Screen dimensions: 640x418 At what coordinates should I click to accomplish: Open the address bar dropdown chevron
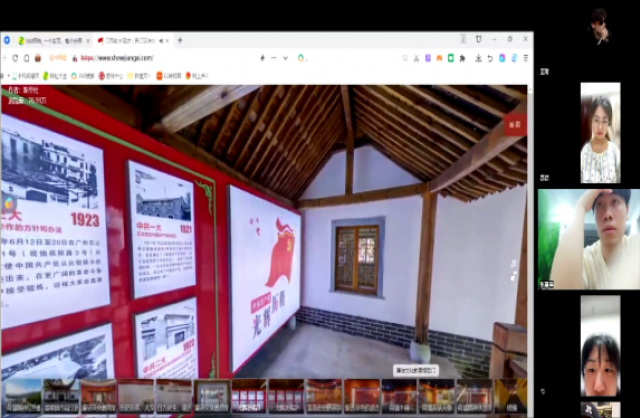click(x=285, y=58)
